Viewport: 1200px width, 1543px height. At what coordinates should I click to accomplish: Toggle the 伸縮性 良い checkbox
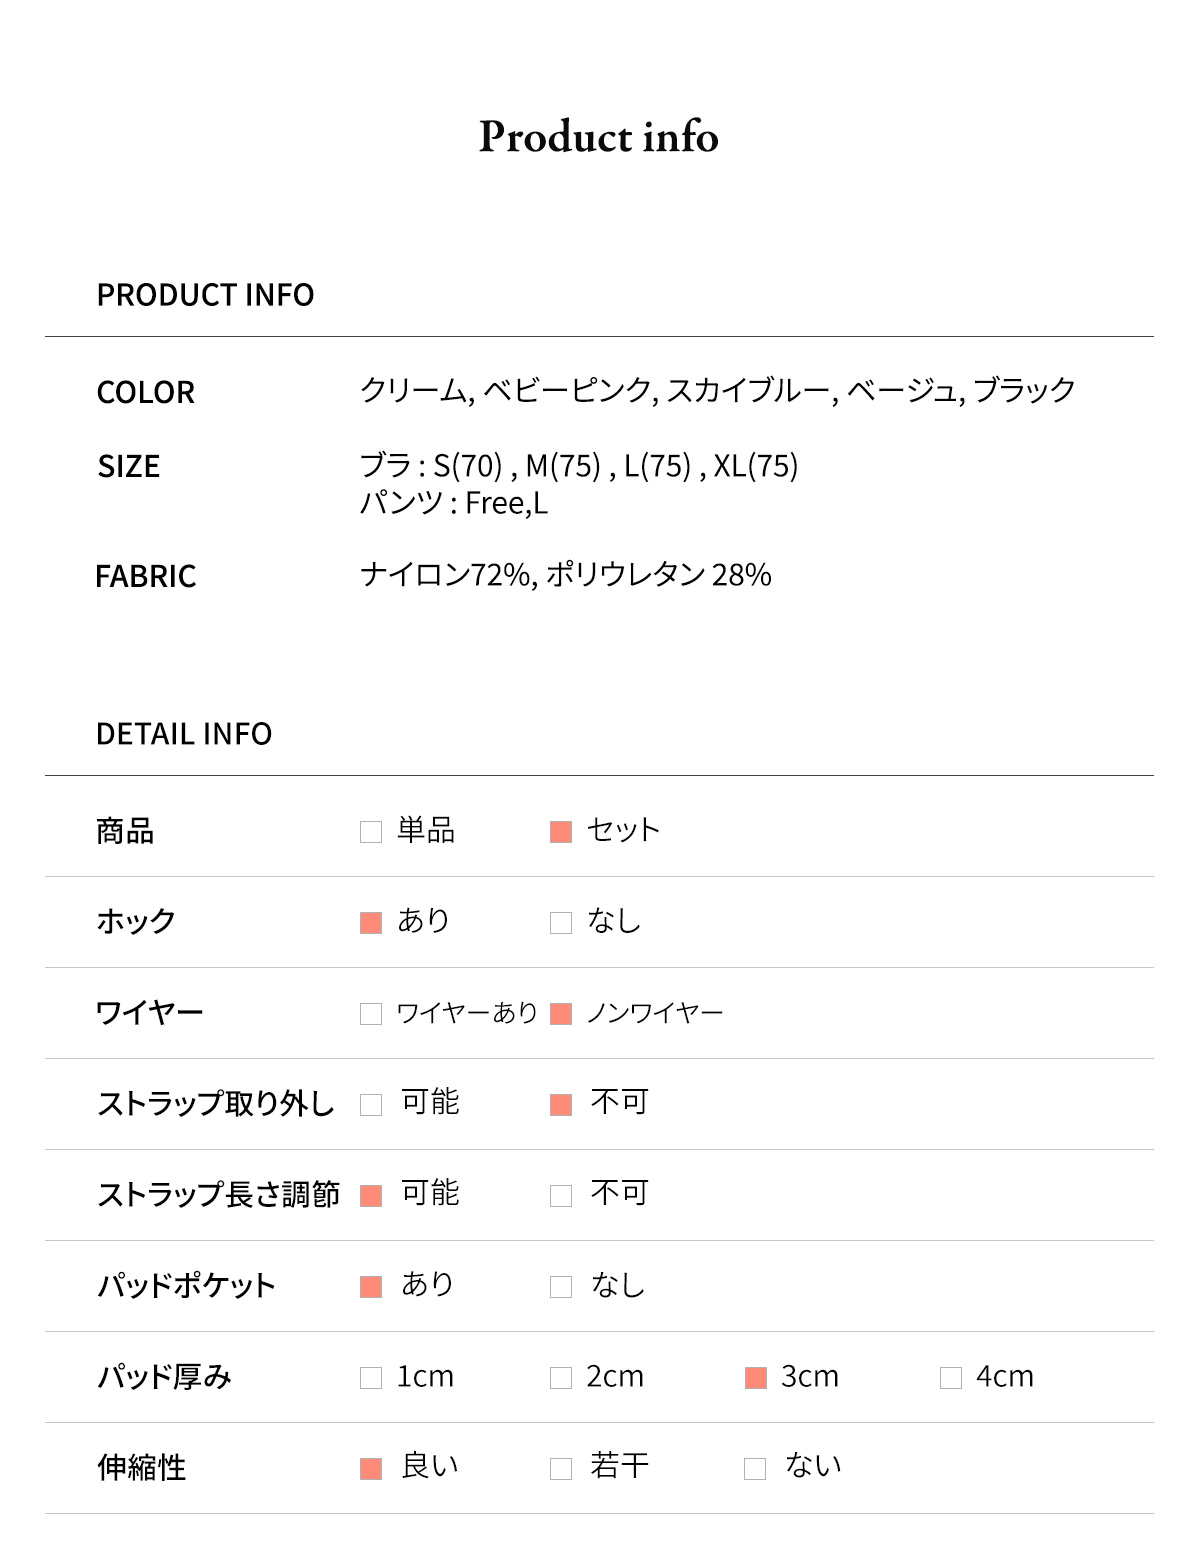click(x=371, y=1469)
